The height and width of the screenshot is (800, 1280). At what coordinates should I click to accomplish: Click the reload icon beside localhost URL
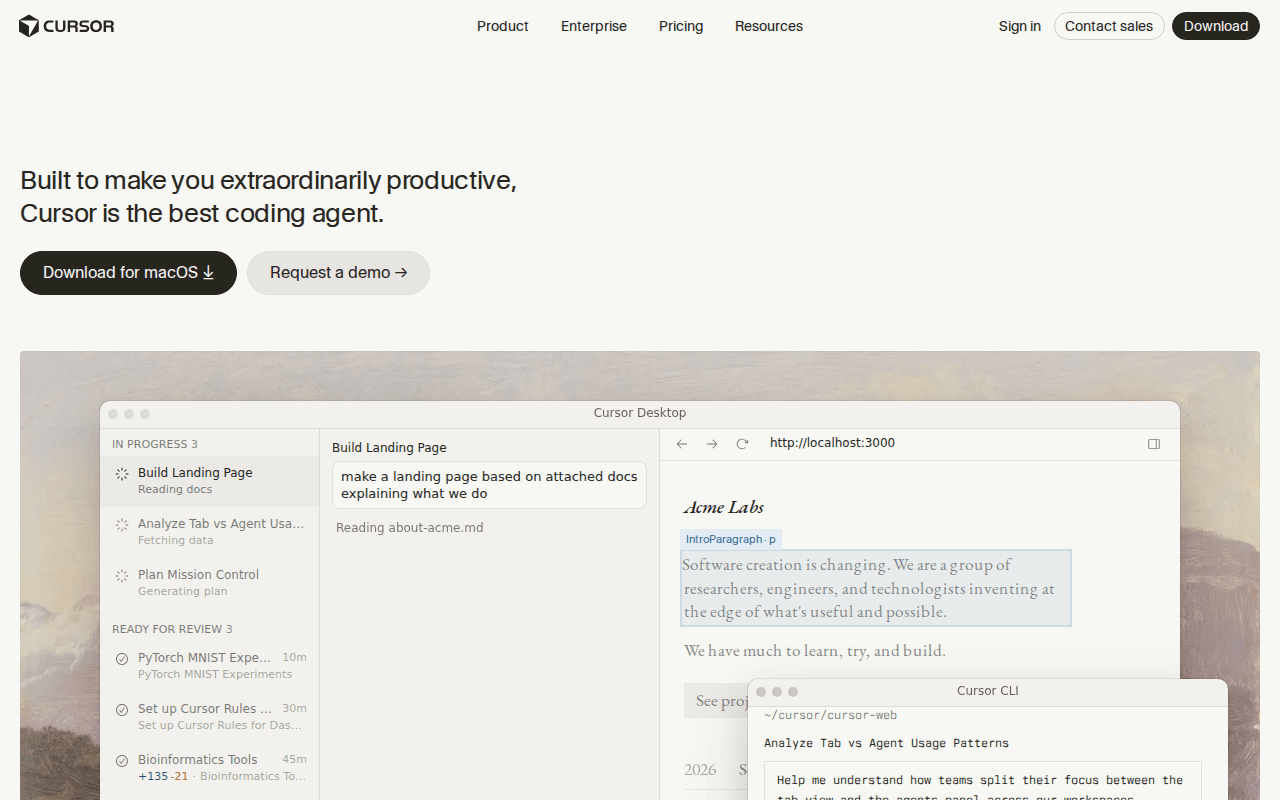pyautogui.click(x=742, y=444)
